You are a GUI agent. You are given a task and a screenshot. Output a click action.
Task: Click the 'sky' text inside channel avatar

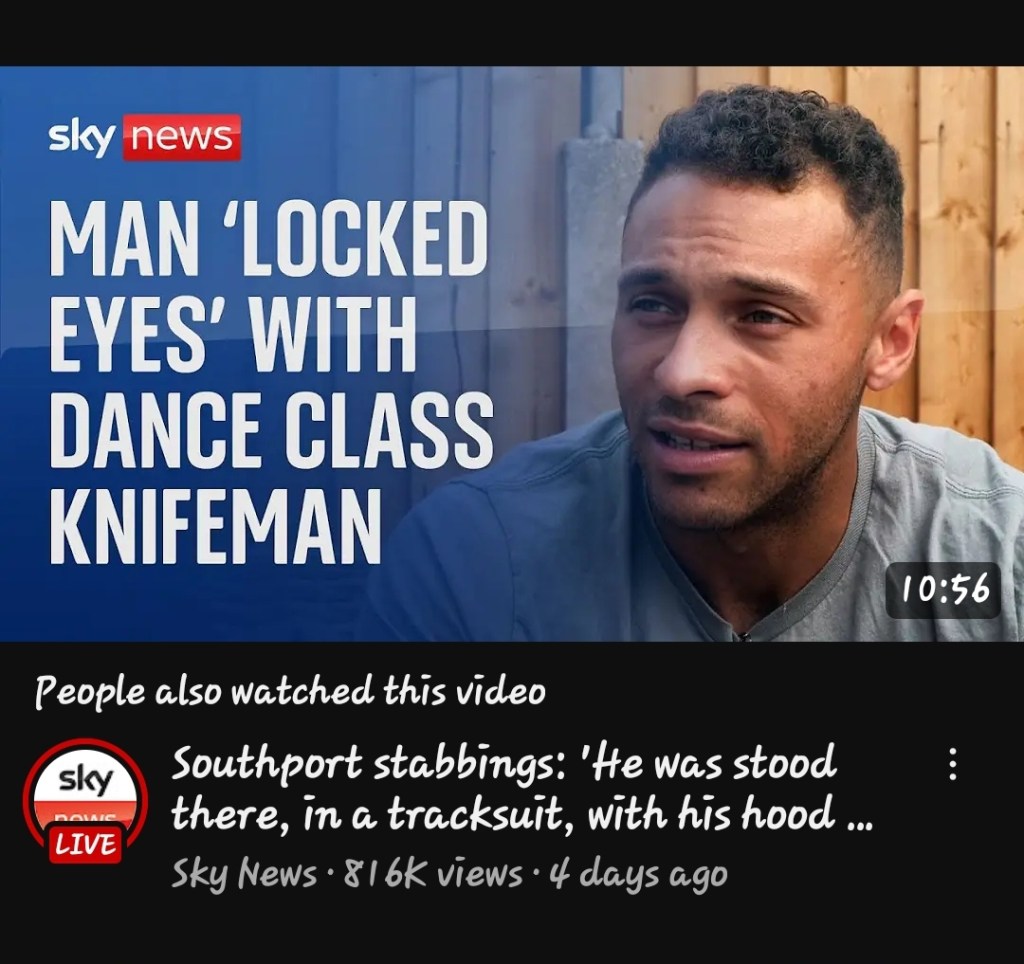coord(86,780)
